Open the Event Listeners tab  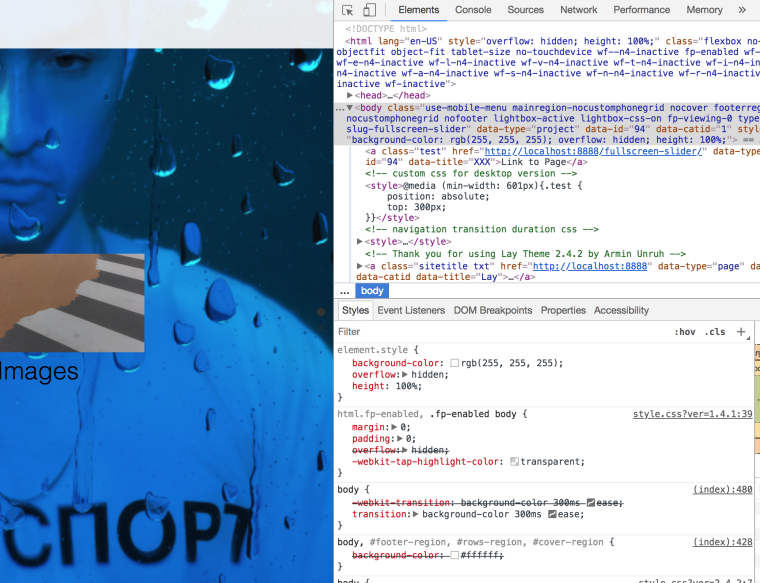coord(411,311)
